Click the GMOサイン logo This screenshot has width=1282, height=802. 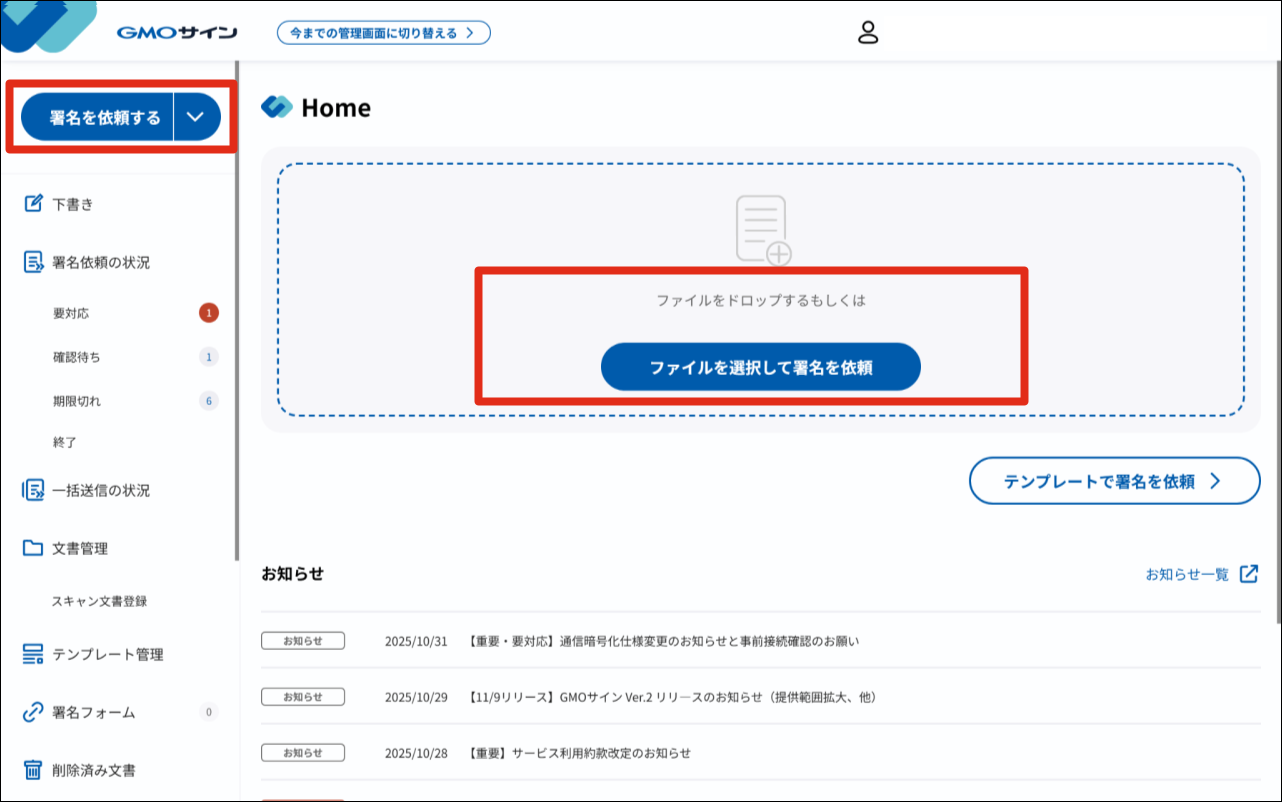click(x=176, y=30)
